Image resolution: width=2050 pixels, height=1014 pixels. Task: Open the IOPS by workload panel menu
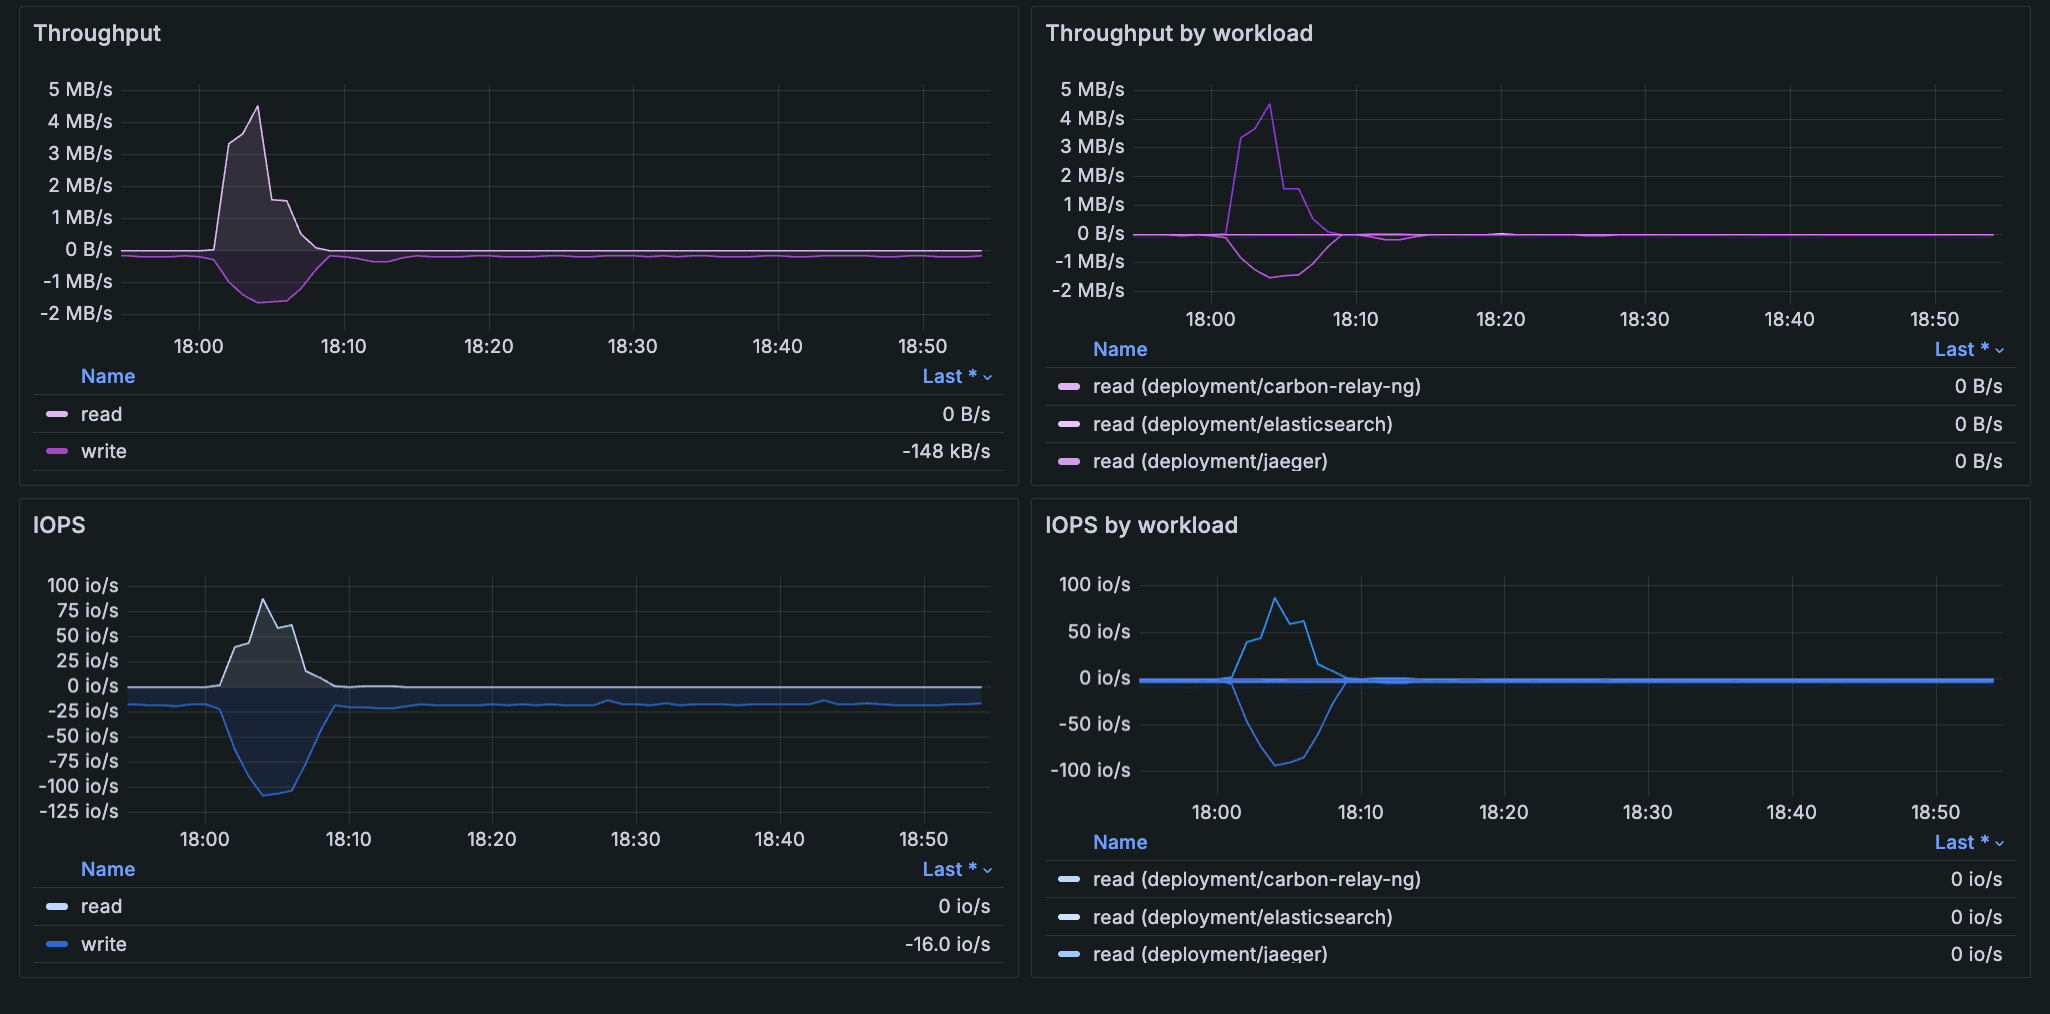[1141, 525]
